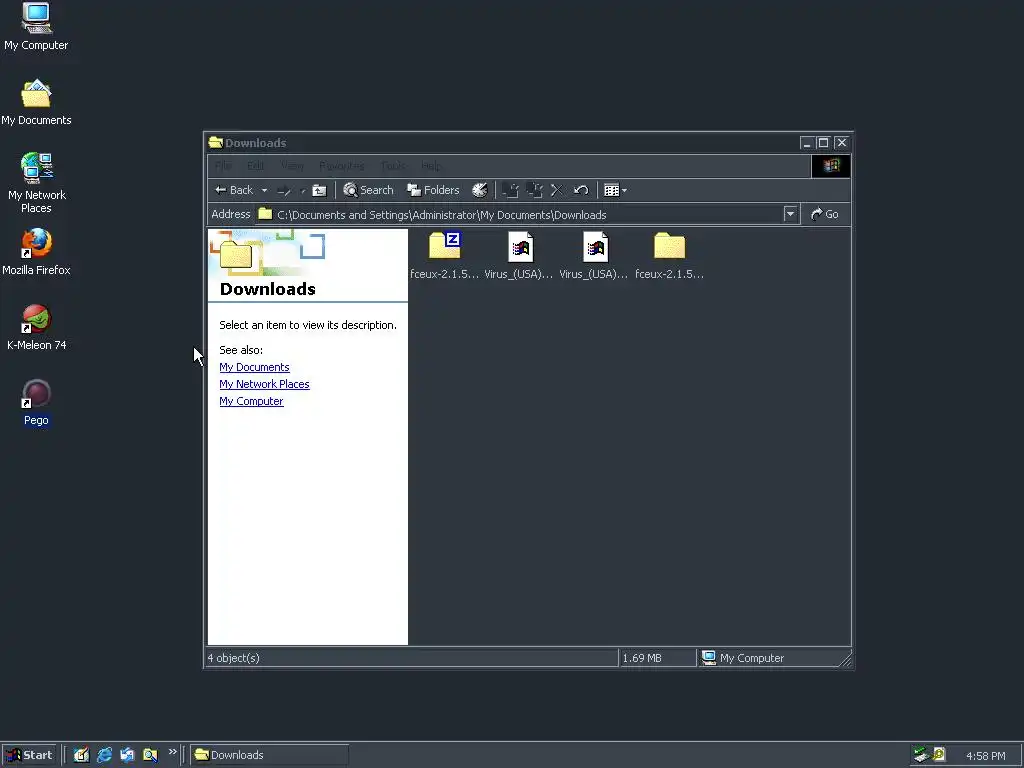Click the fourth quick launch search icon

click(150, 755)
